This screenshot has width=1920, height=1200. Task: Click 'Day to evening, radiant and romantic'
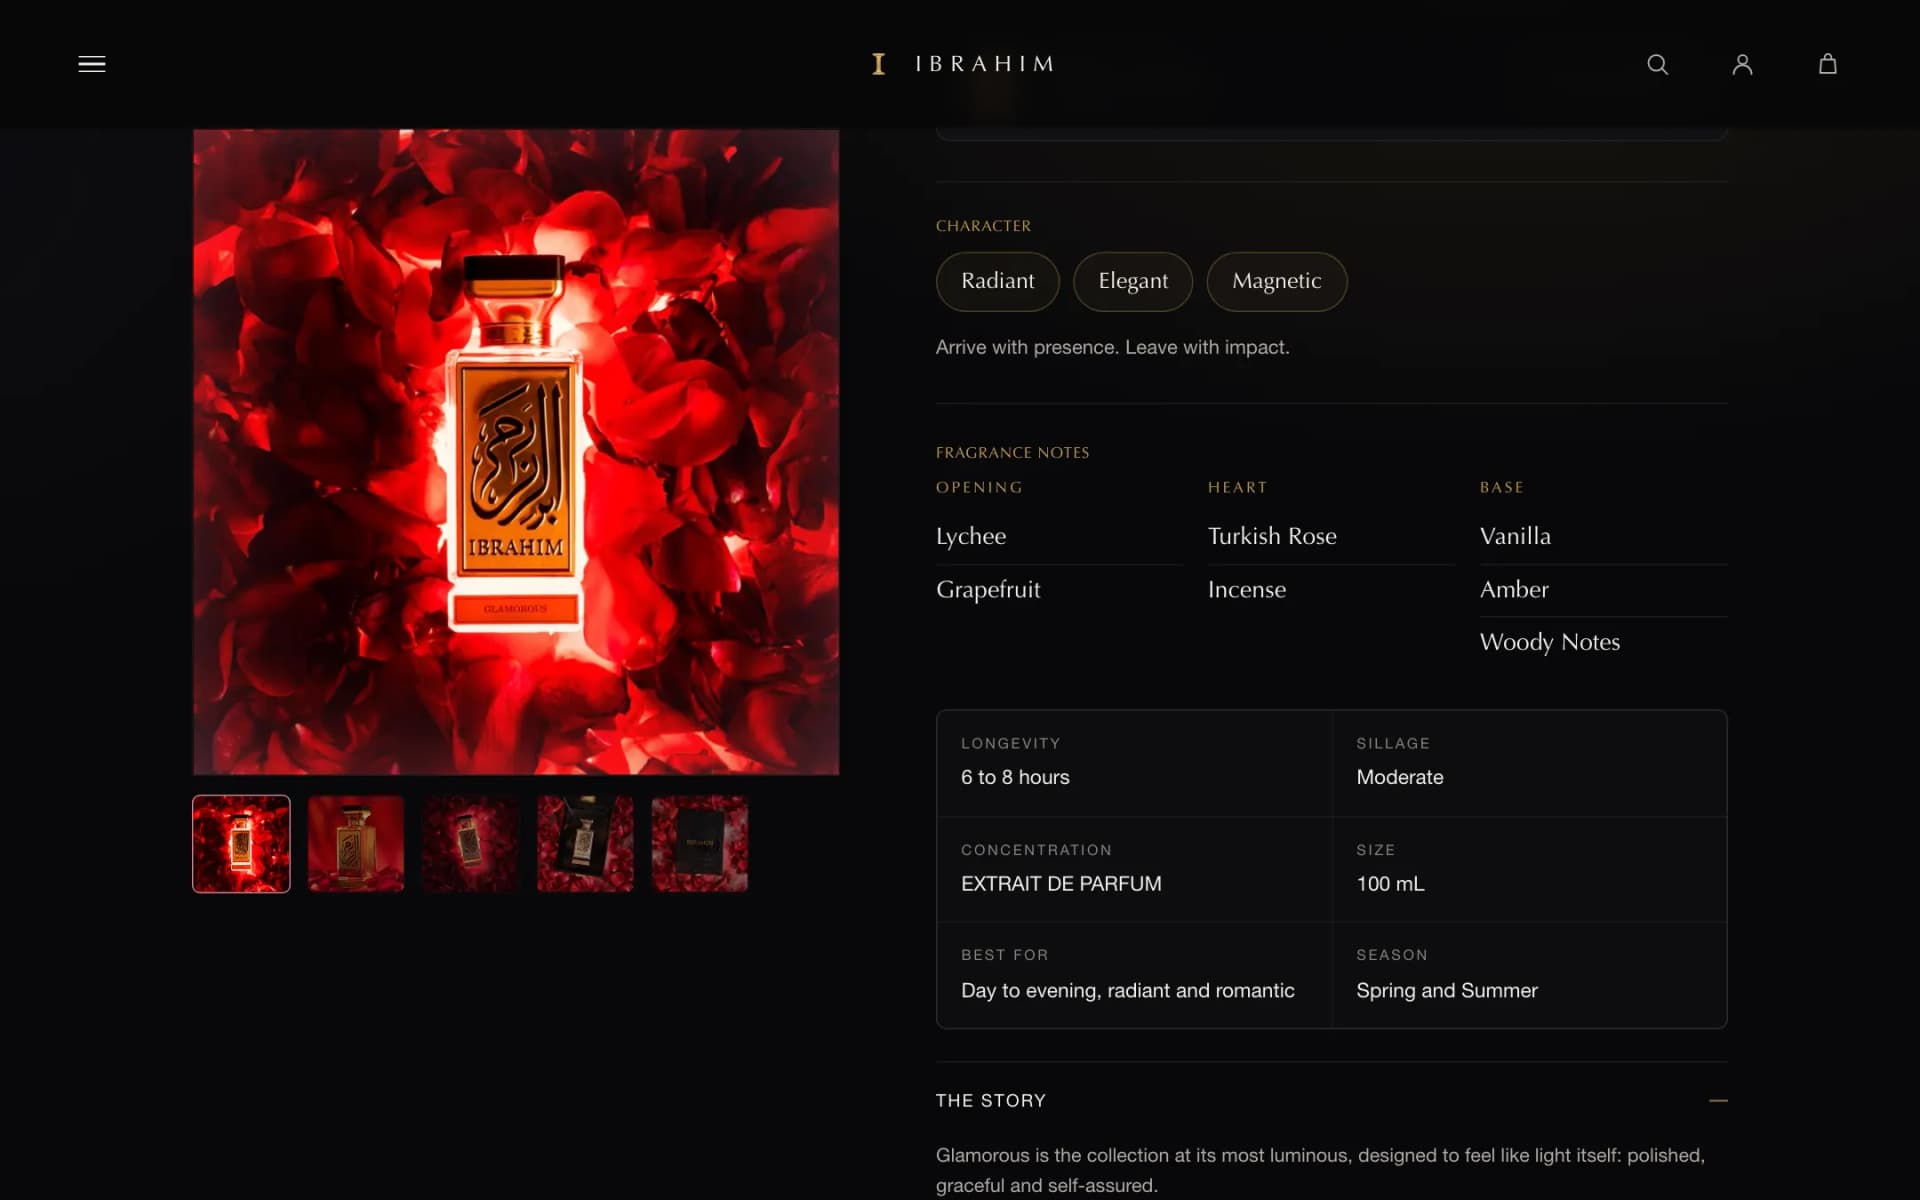pyautogui.click(x=1127, y=991)
